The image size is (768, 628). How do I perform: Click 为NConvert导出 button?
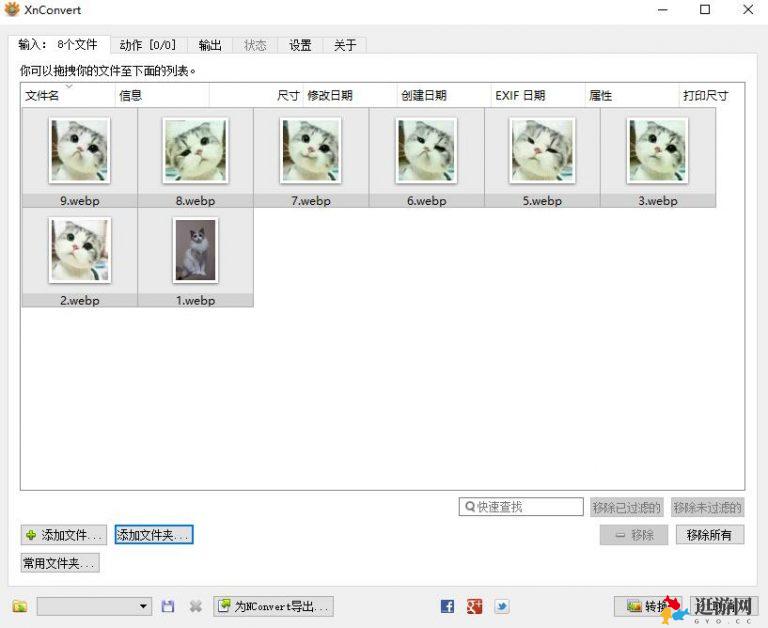[x=273, y=606]
